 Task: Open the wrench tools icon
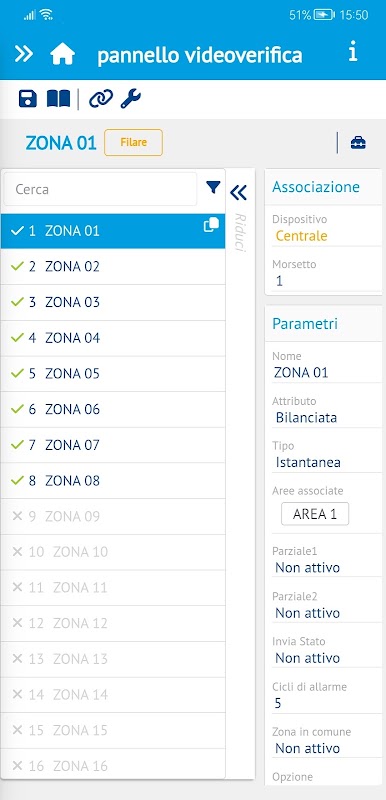(131, 98)
